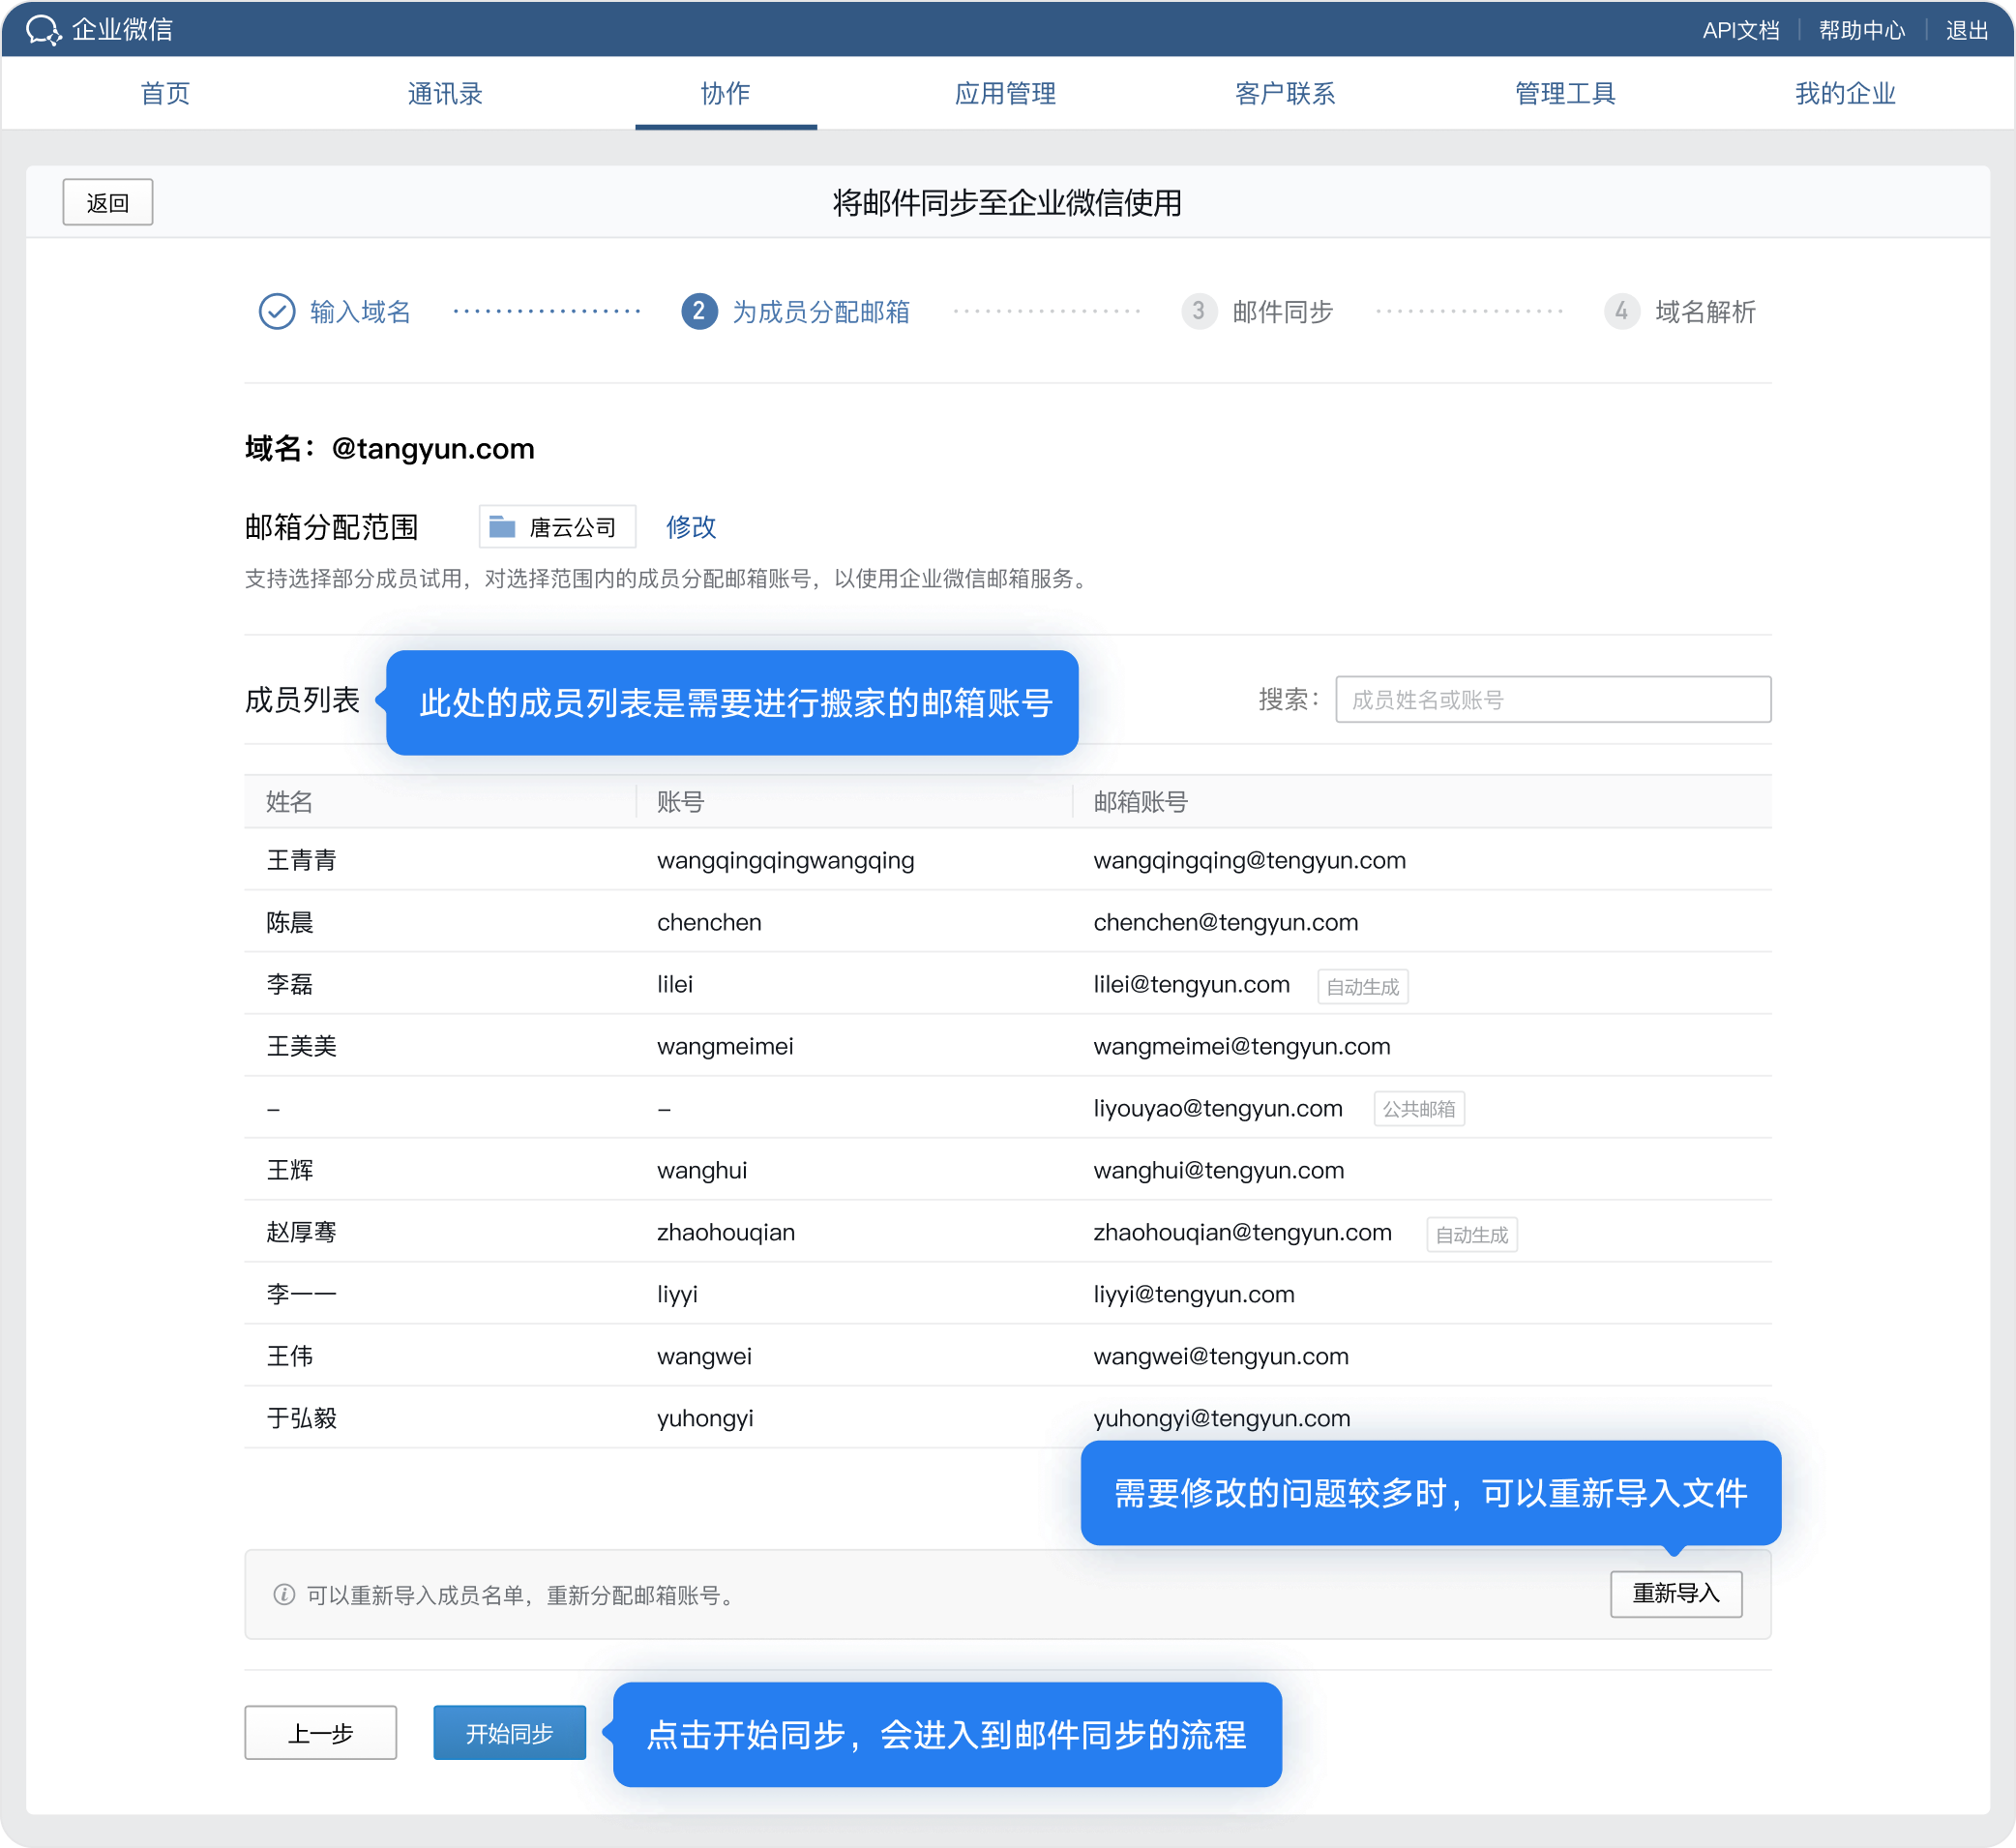Screen dimensions: 2016x1848
Task: Click the 唐云公司 folder icon
Action: click(x=502, y=527)
